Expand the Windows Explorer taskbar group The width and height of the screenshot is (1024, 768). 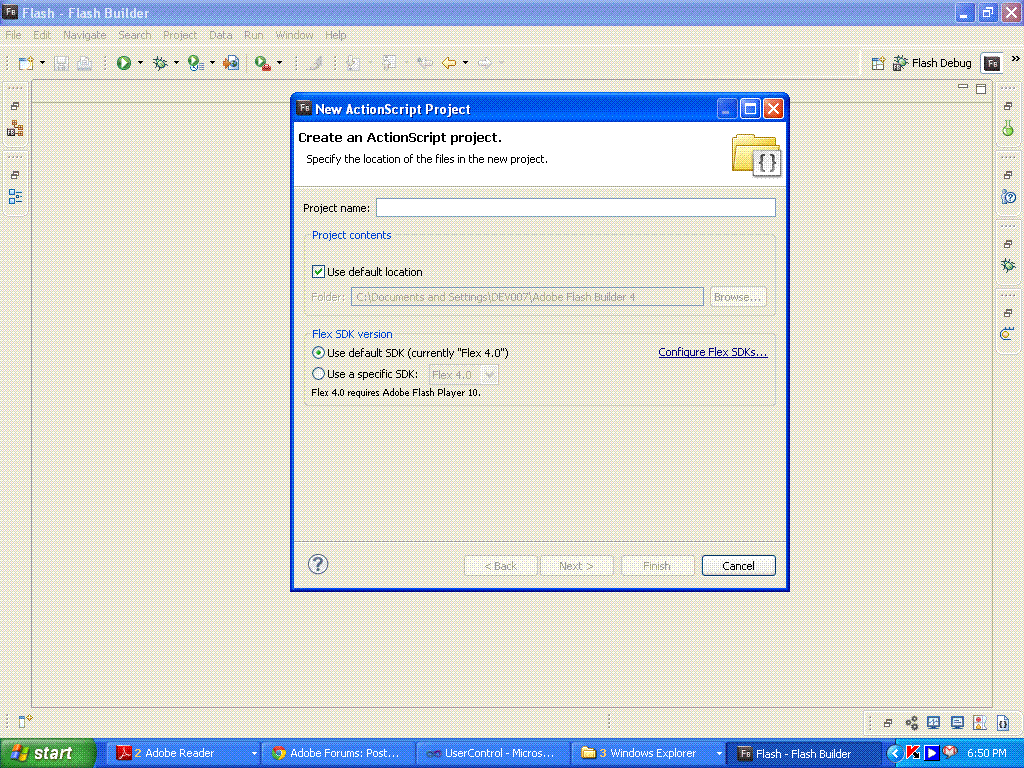click(719, 753)
